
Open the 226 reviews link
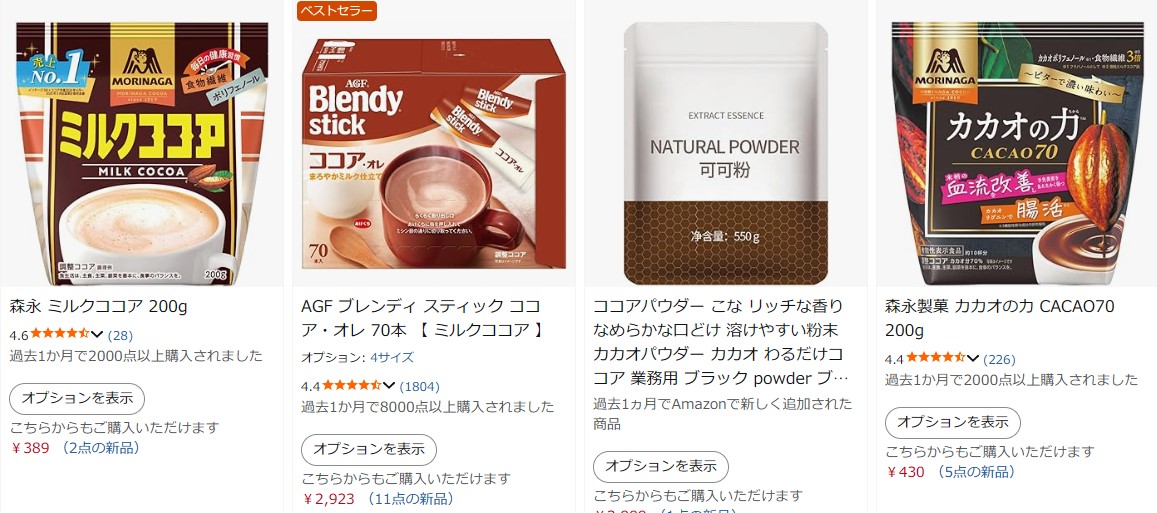(x=999, y=359)
